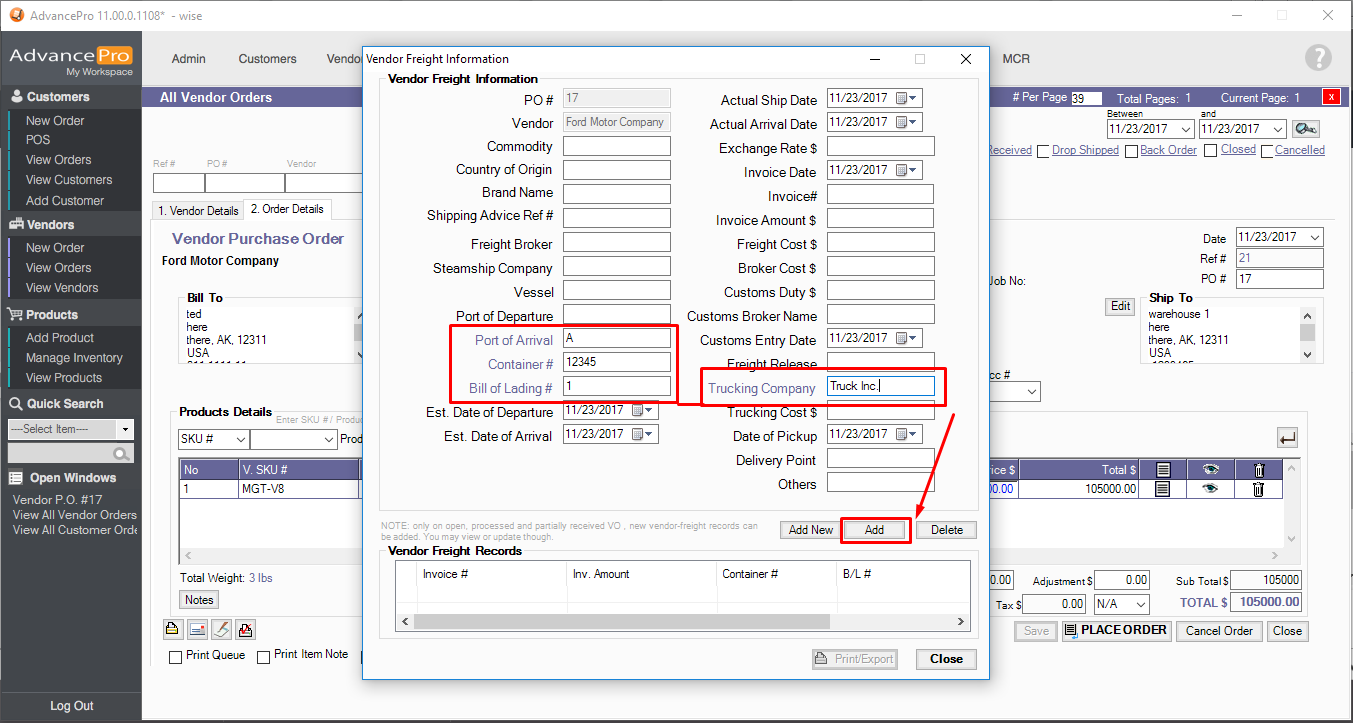The image size is (1353, 723).
Task: Click the Add button in freight dialog
Action: tap(874, 530)
